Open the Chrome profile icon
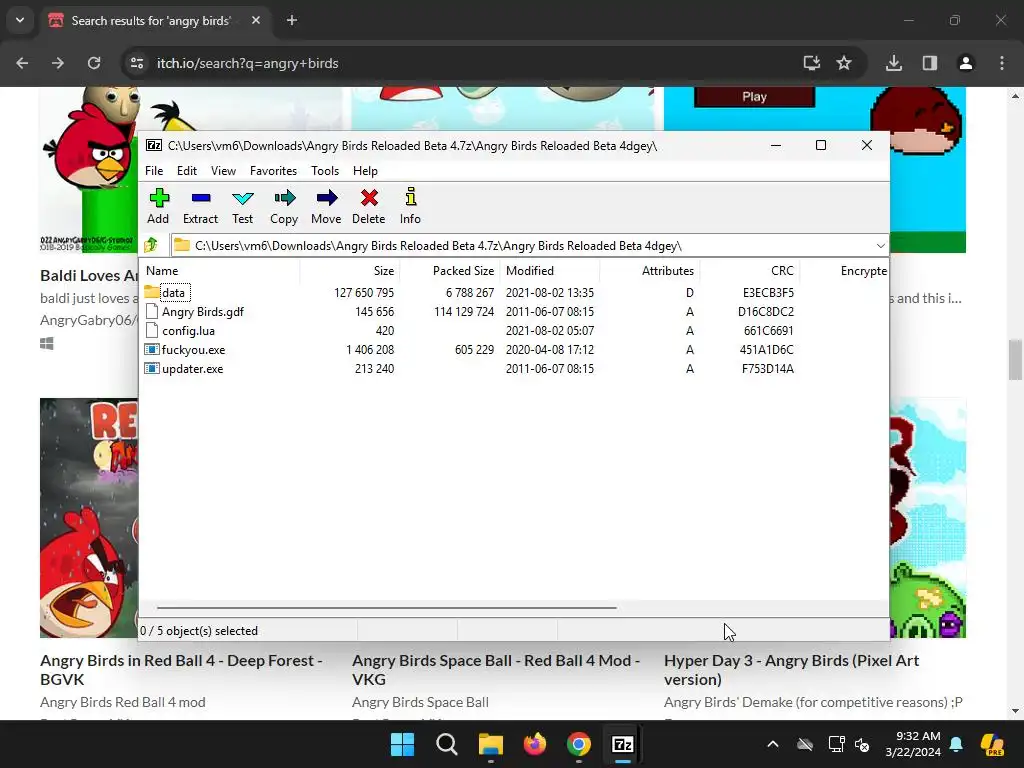 coord(966,63)
